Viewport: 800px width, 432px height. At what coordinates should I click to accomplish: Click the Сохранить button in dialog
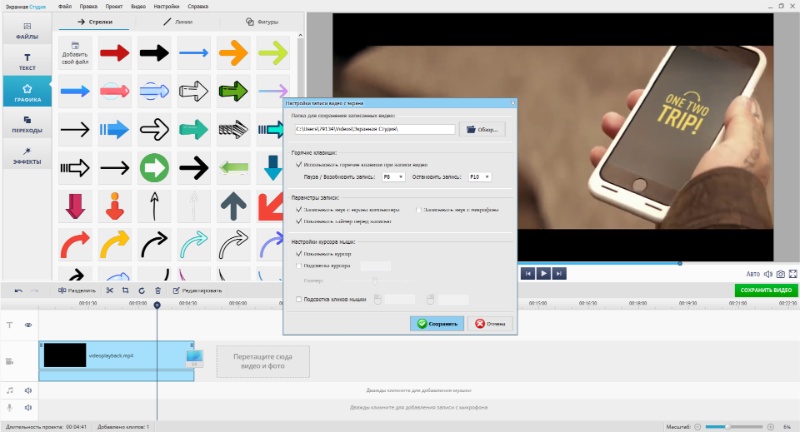point(437,324)
